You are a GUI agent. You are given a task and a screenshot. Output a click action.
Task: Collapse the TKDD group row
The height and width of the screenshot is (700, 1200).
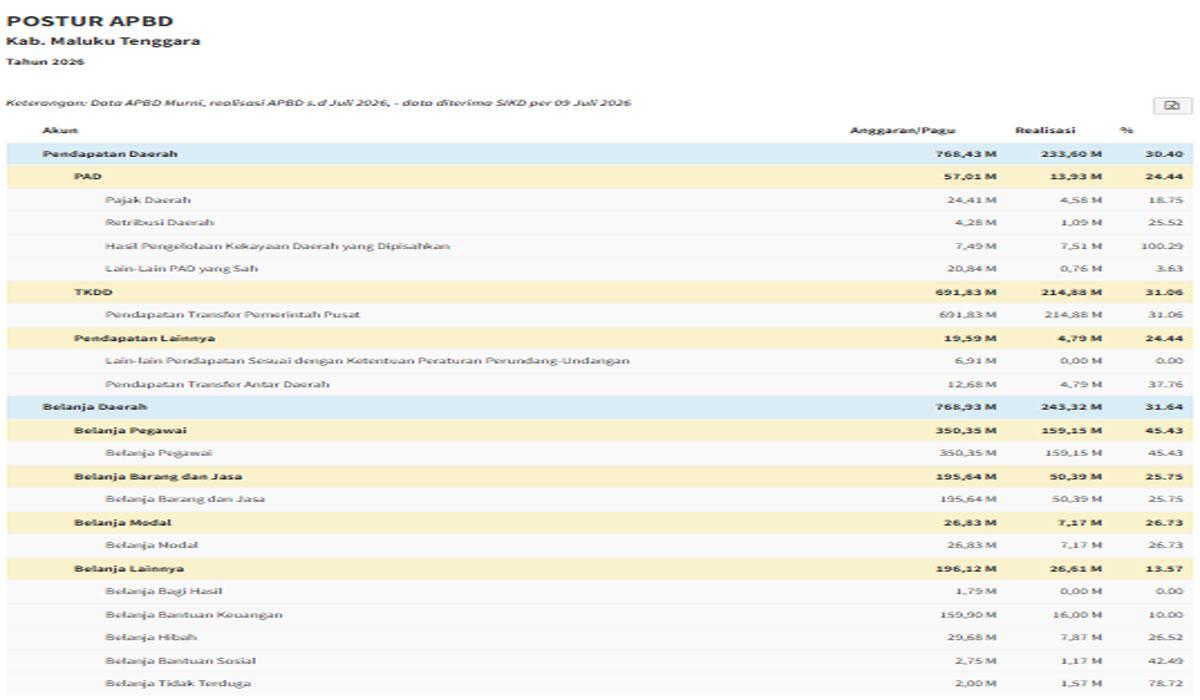[600, 292]
